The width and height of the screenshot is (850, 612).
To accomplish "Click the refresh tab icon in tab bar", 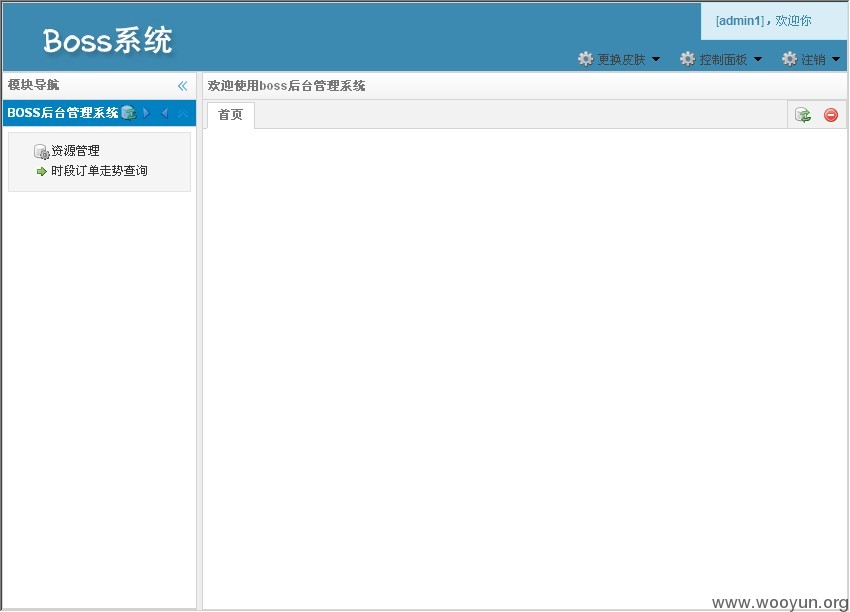I will tap(803, 115).
